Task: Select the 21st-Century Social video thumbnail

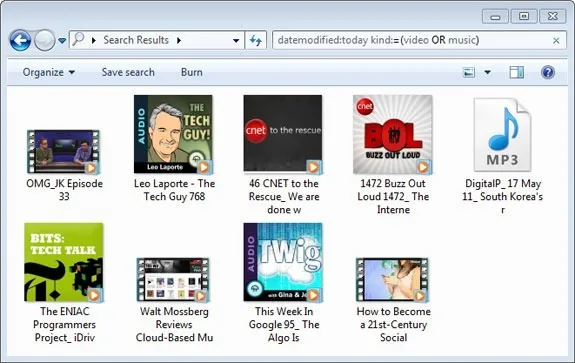Action: coord(392,280)
